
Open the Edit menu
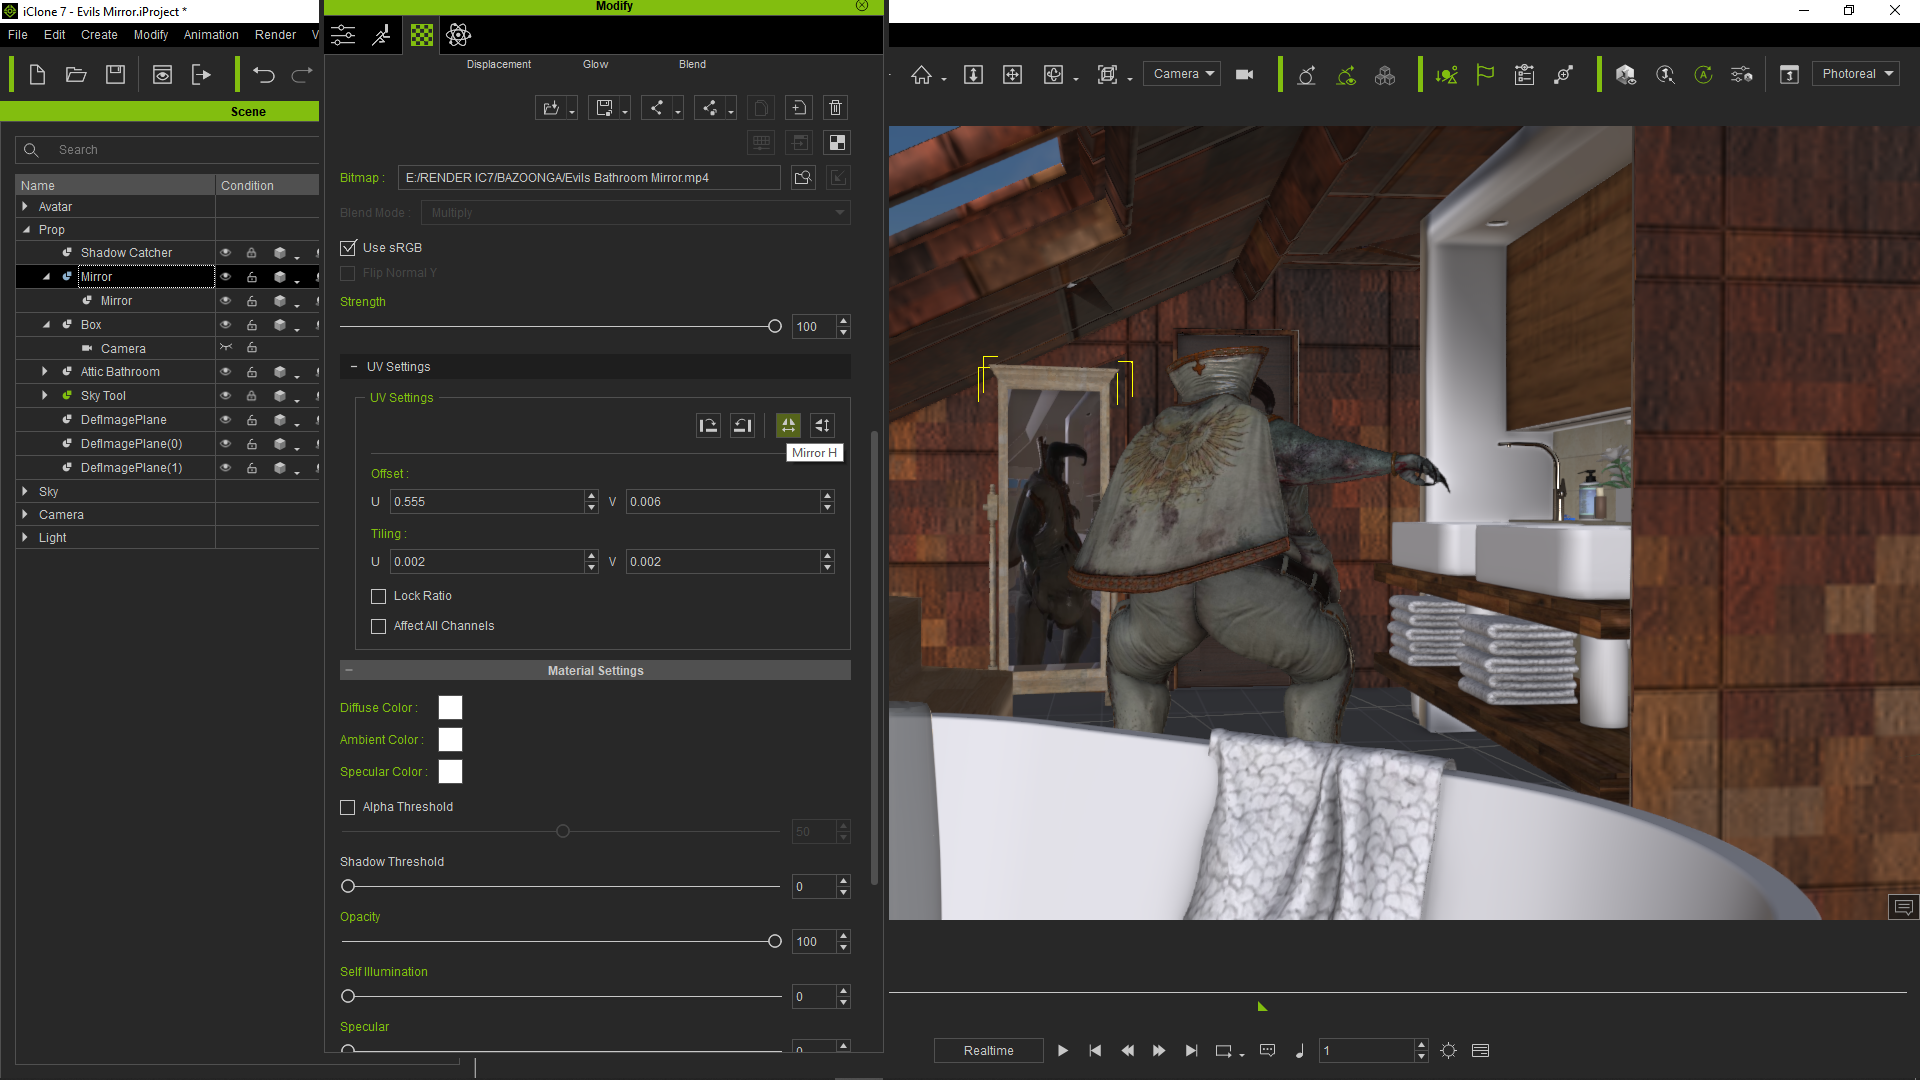pyautogui.click(x=55, y=35)
